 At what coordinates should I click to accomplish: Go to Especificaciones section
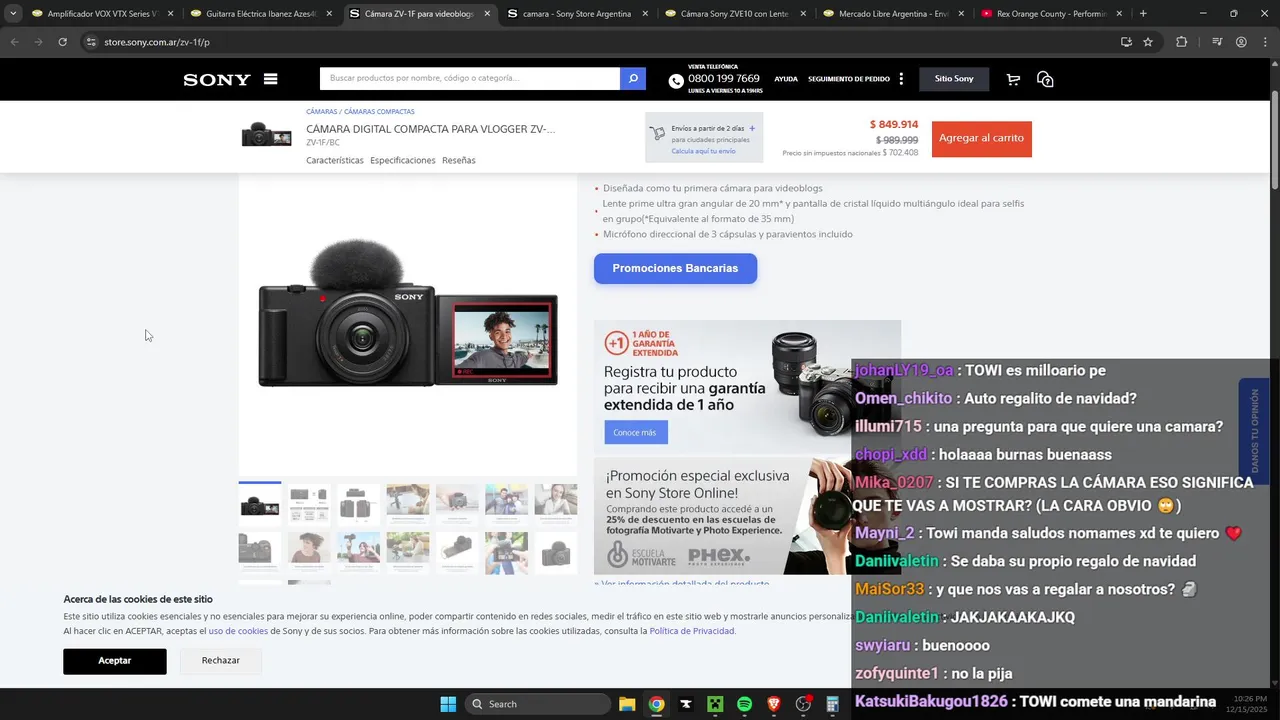click(403, 160)
